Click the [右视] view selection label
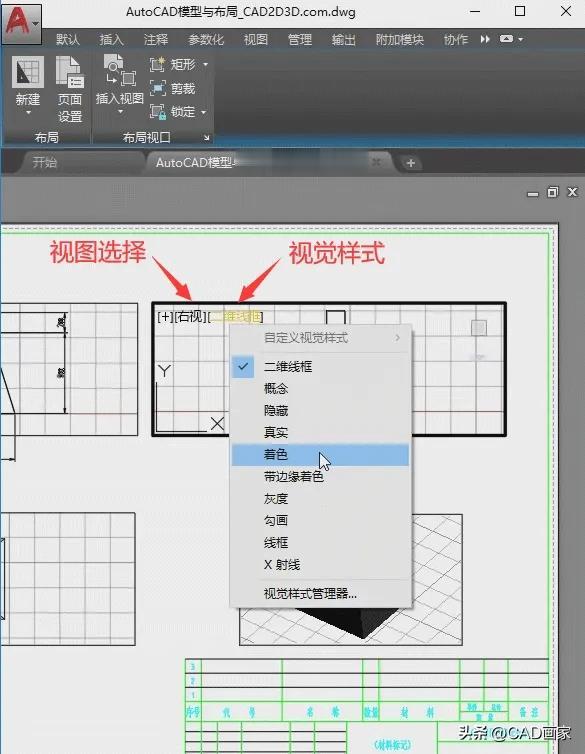 click(x=190, y=317)
